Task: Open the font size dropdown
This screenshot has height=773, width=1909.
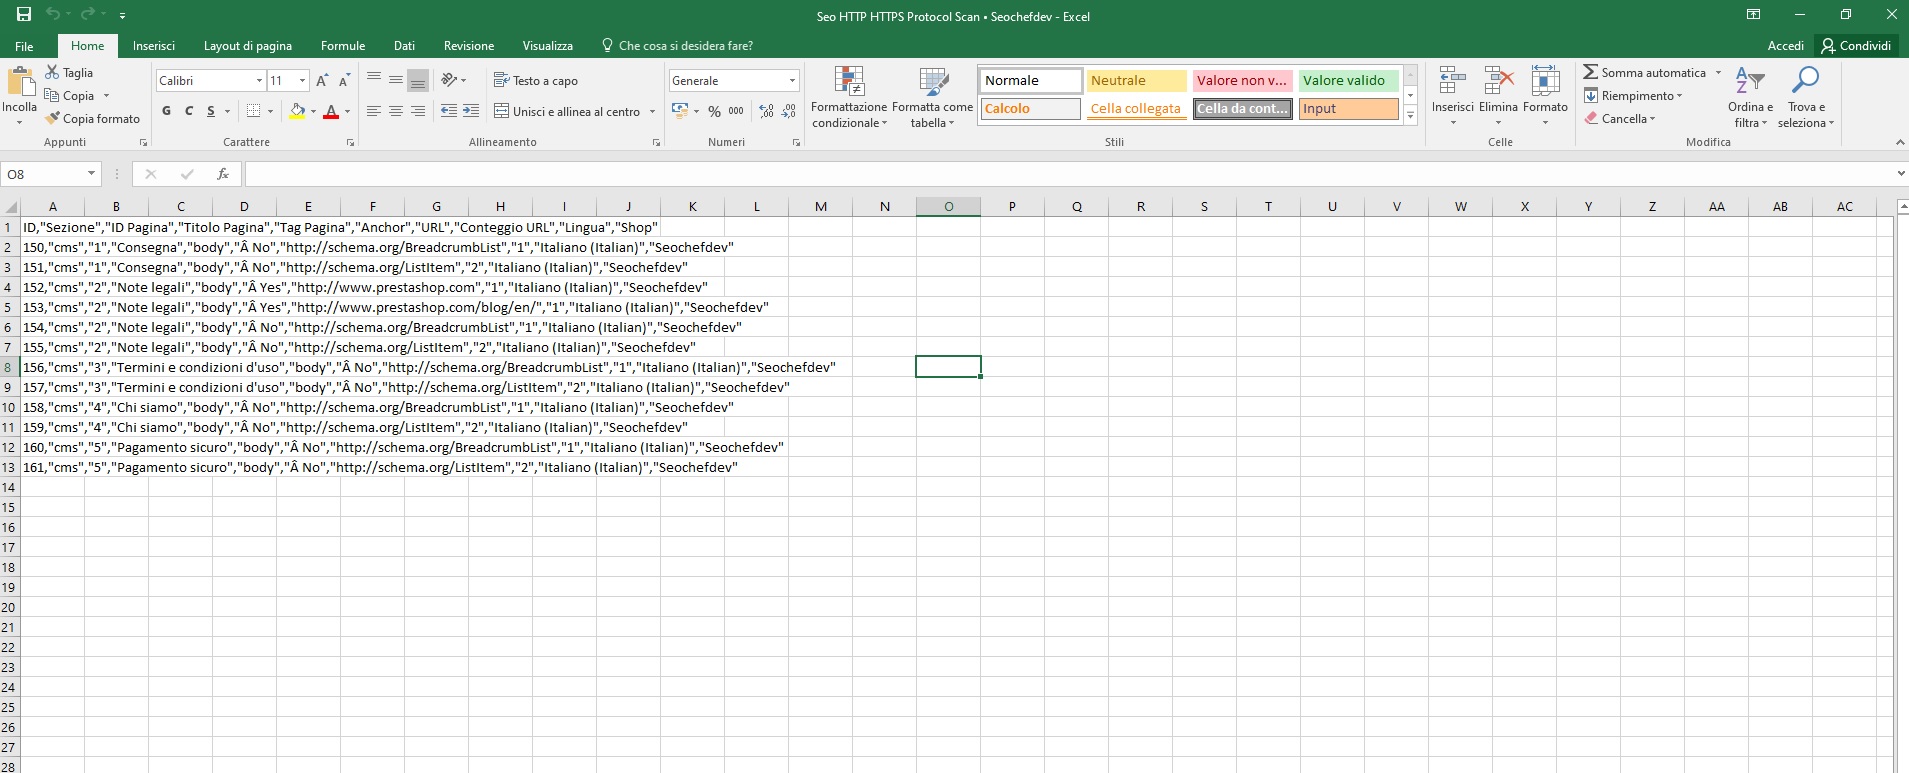Action: (x=302, y=80)
